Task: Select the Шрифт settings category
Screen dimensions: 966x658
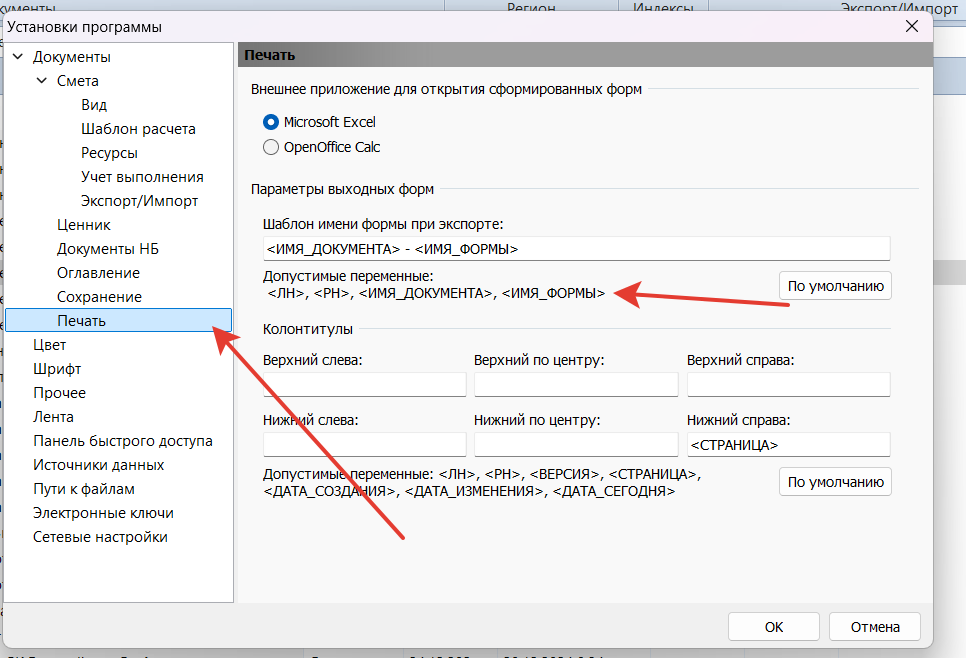Action: (x=57, y=369)
